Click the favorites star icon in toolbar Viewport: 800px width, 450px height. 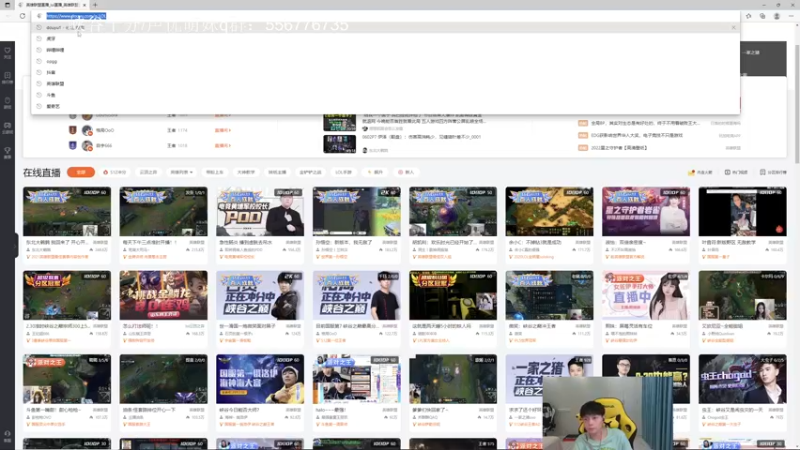pyautogui.click(x=748, y=16)
